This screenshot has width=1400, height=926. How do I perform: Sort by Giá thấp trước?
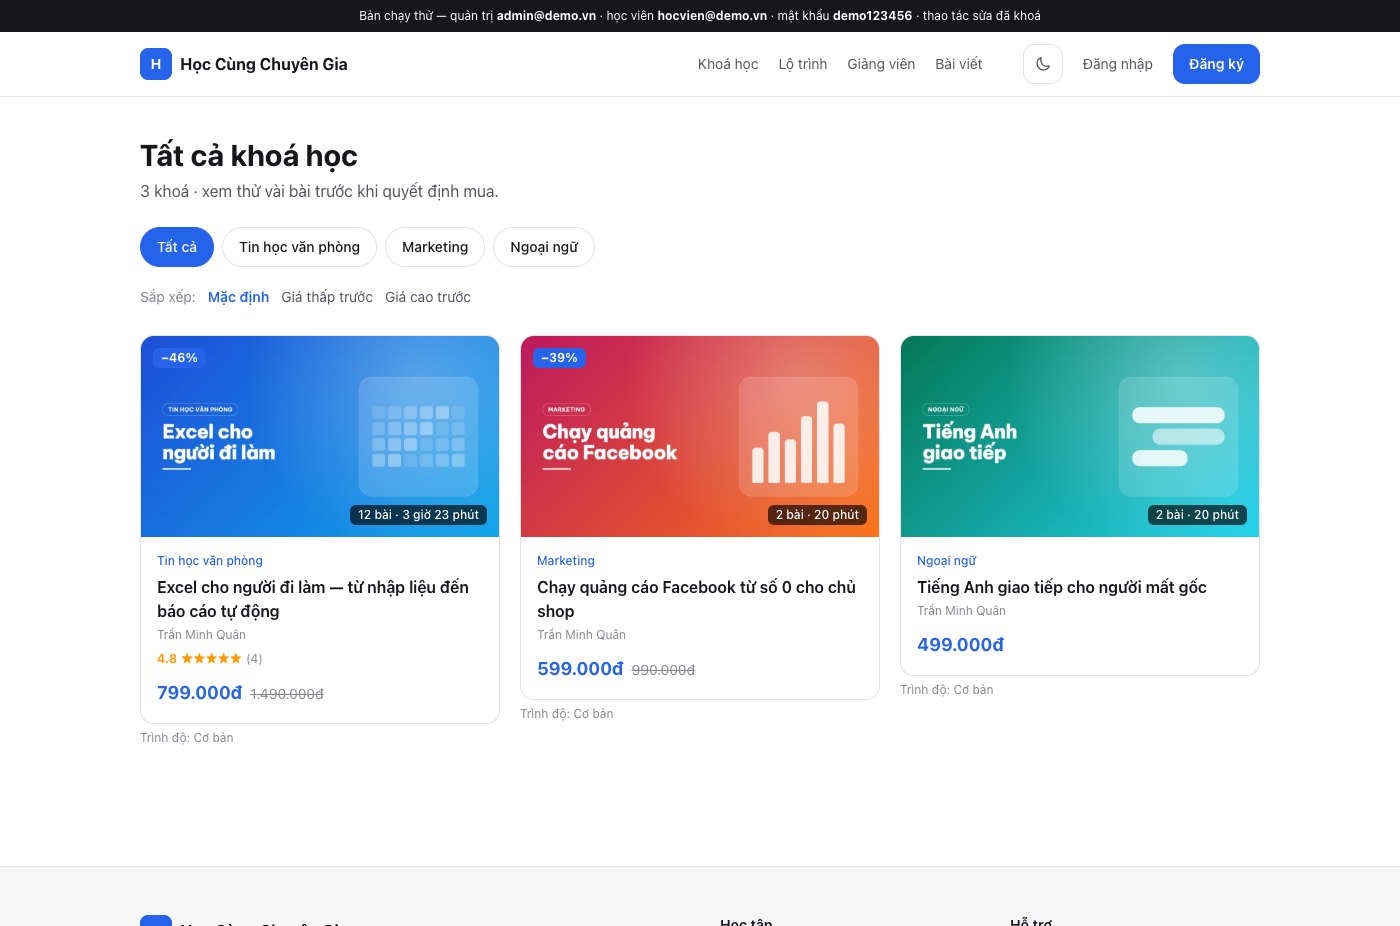click(x=327, y=297)
